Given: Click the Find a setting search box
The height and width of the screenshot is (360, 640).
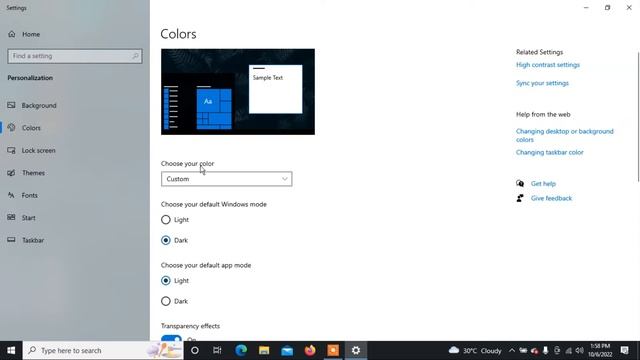Looking at the screenshot, I should tap(75, 56).
